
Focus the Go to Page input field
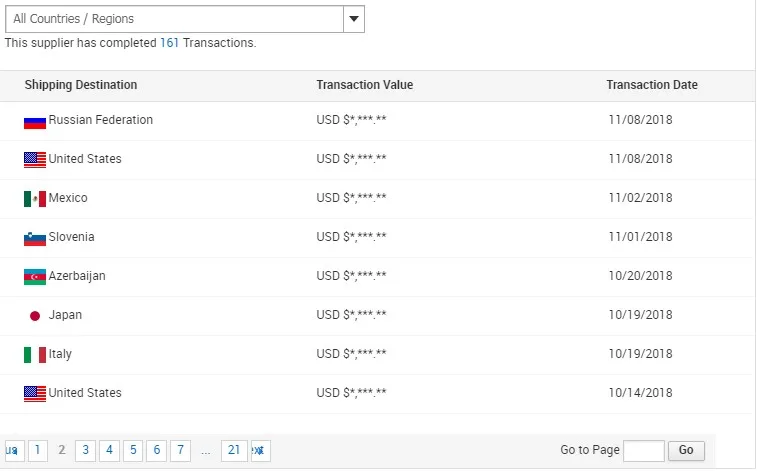tap(644, 451)
